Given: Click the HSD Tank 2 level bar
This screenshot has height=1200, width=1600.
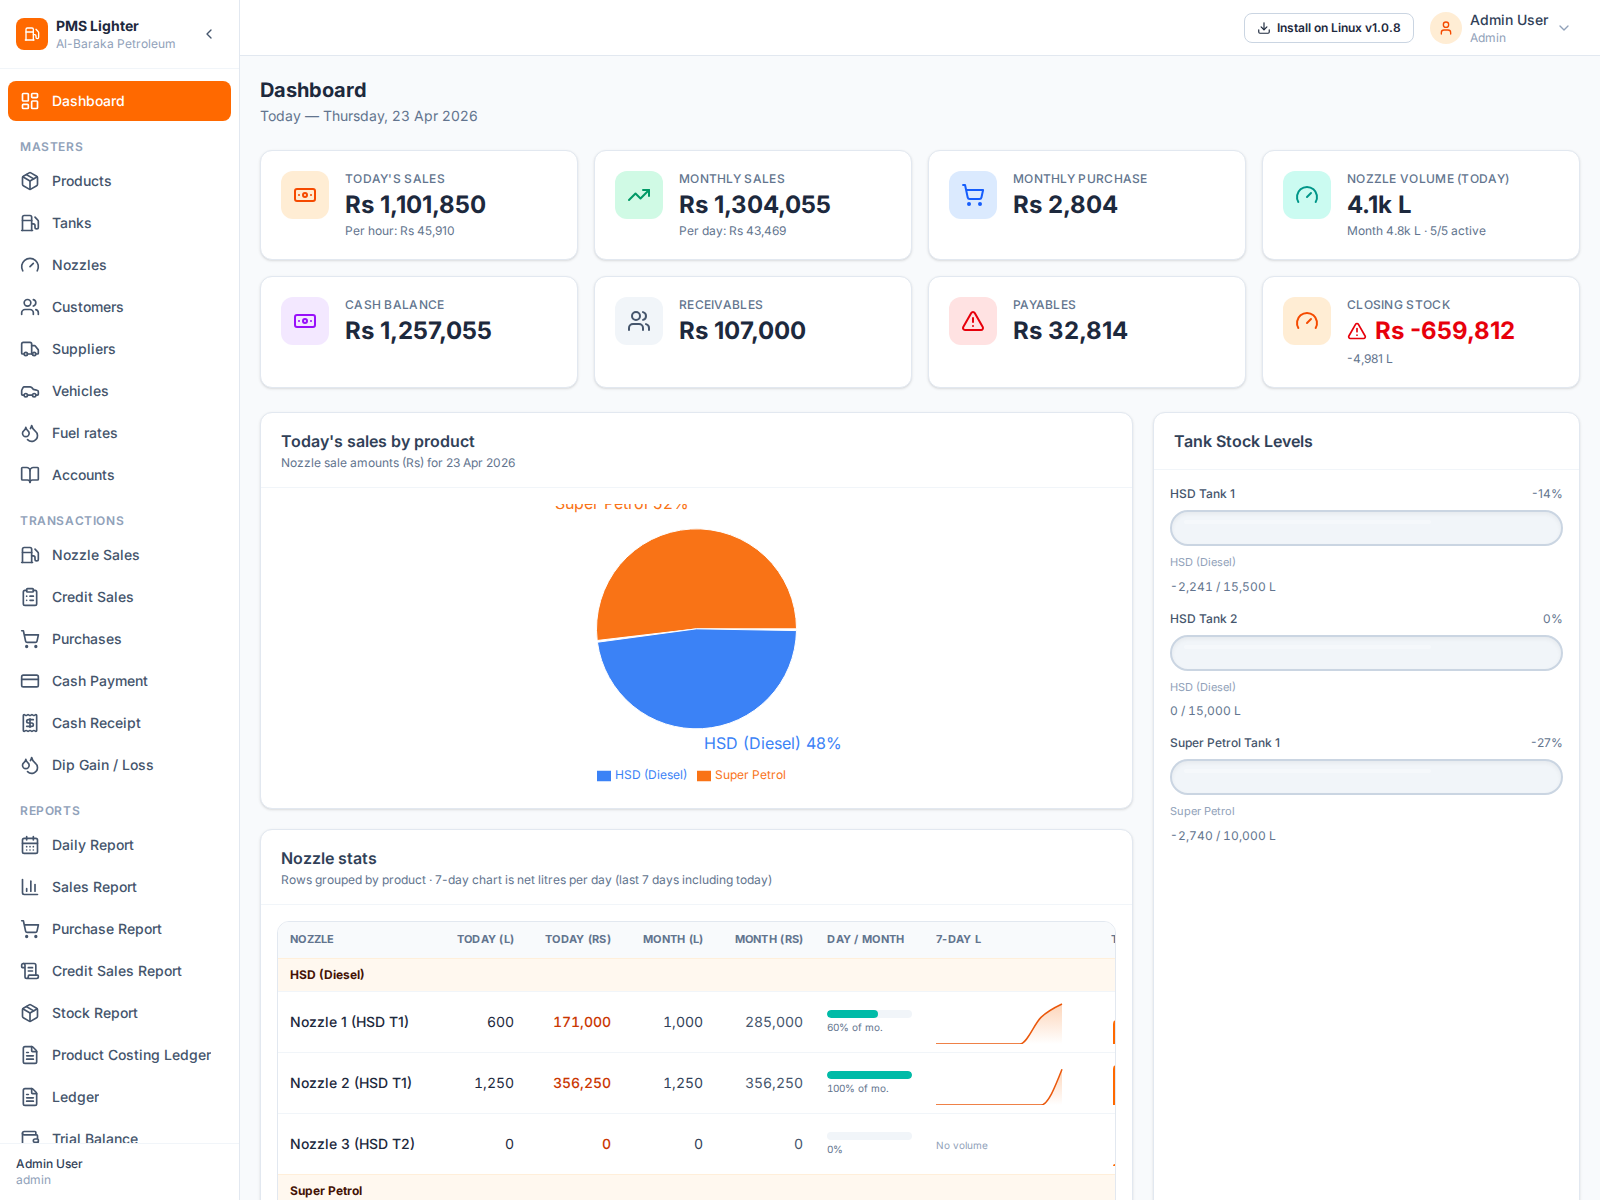Looking at the screenshot, I should (x=1366, y=653).
